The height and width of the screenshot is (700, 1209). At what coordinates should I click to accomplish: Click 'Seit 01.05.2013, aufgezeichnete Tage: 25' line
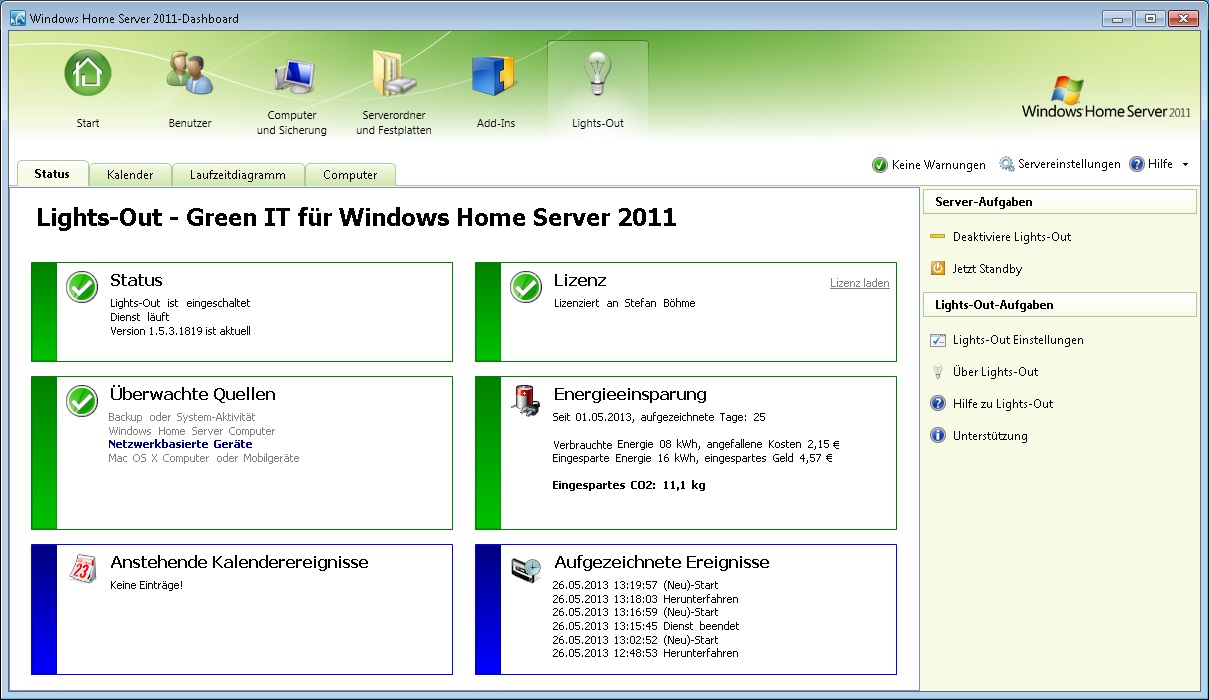659,416
